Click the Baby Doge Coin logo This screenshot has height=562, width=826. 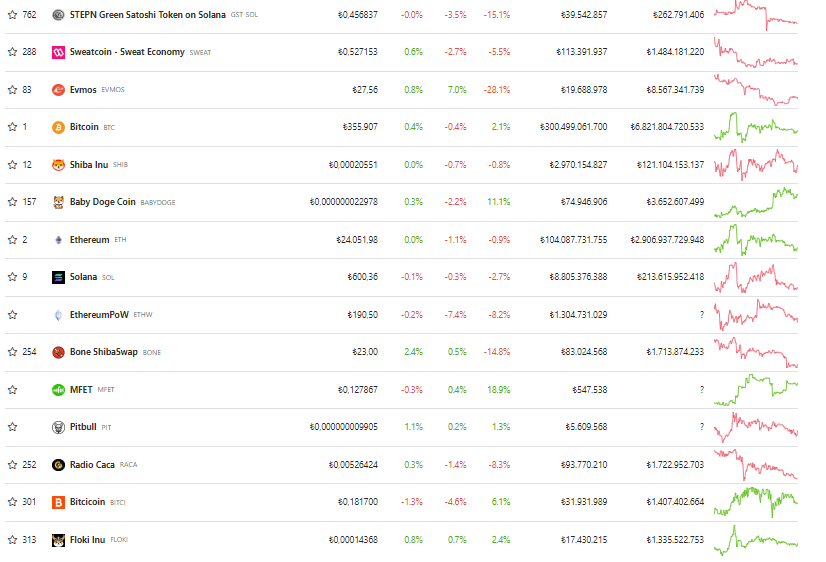tap(58, 202)
